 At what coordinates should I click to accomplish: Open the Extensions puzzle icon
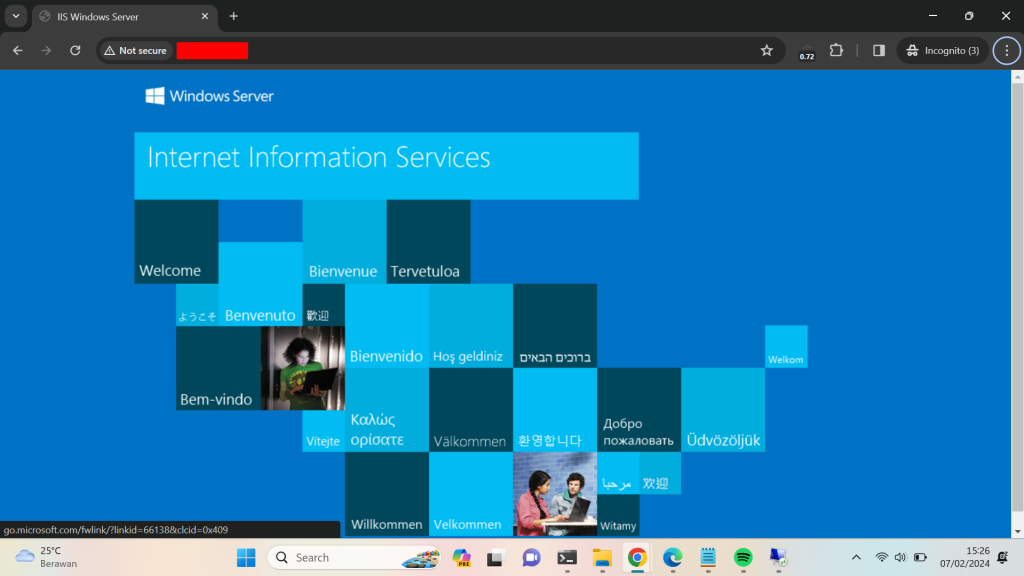click(837, 51)
